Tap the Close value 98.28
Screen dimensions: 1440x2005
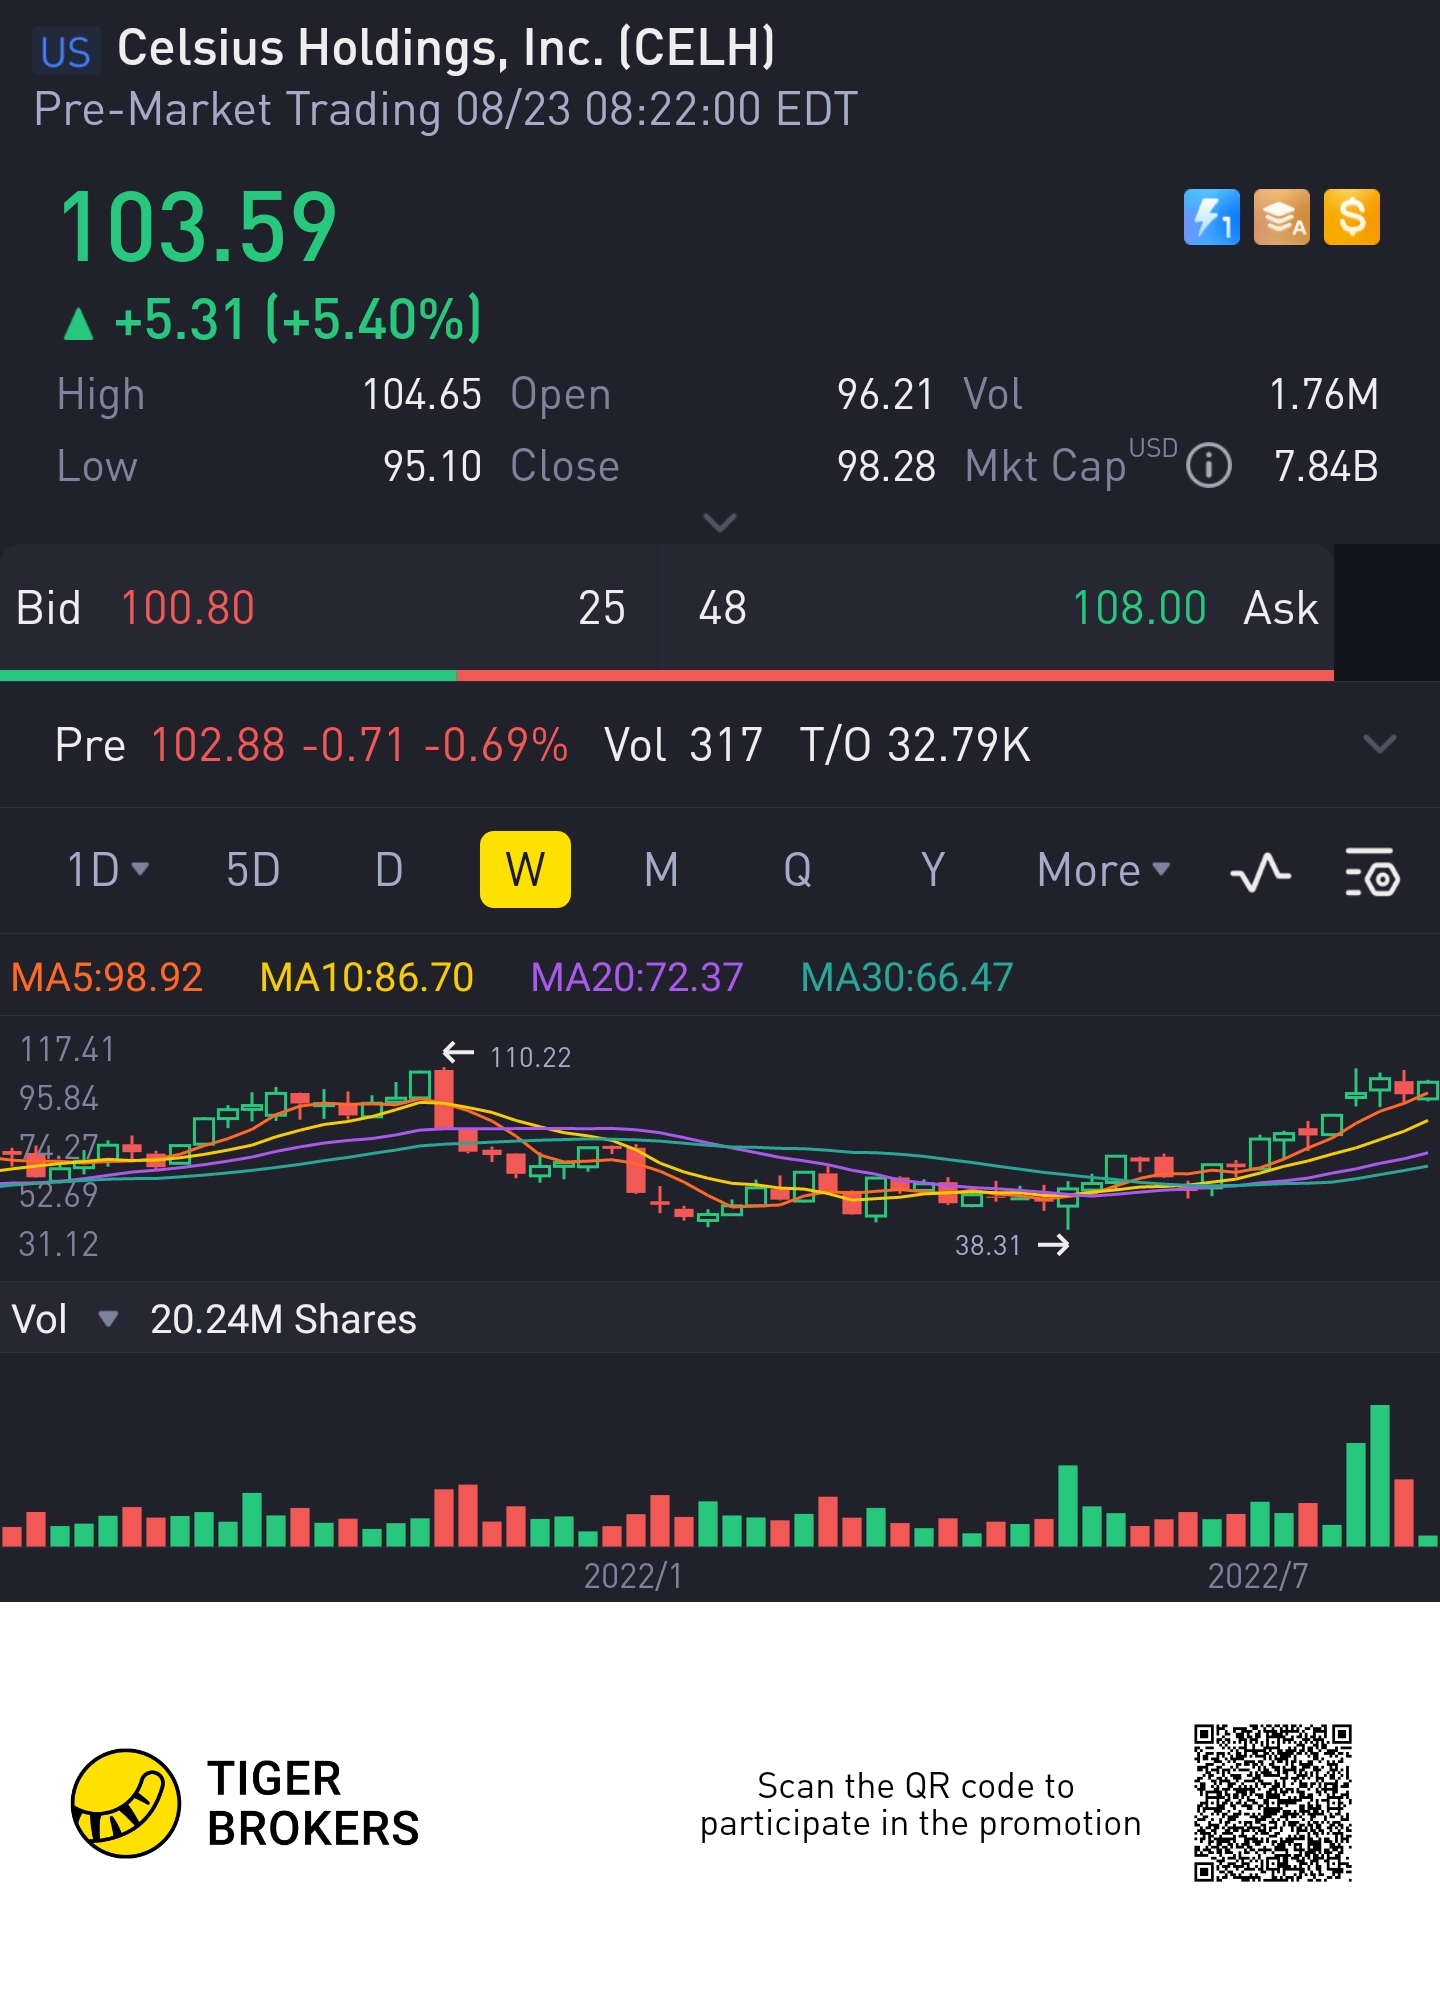pos(886,466)
